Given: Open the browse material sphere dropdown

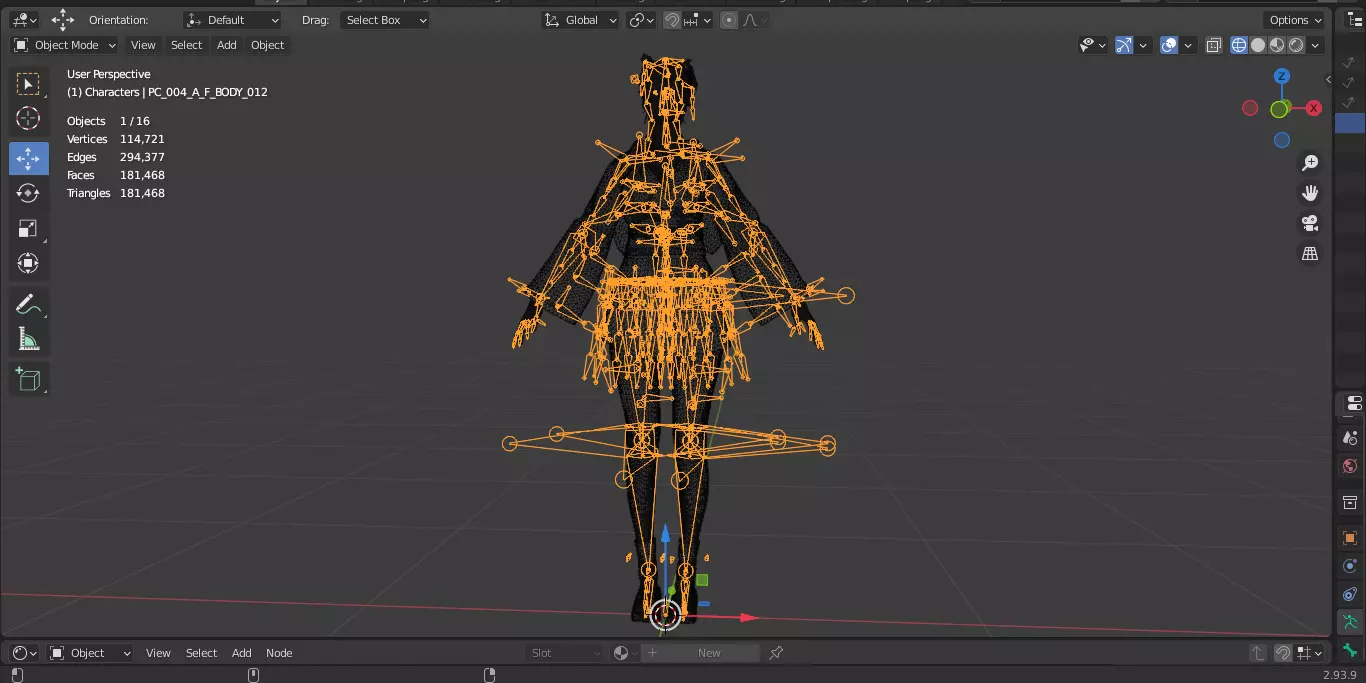Looking at the screenshot, I should pos(626,653).
